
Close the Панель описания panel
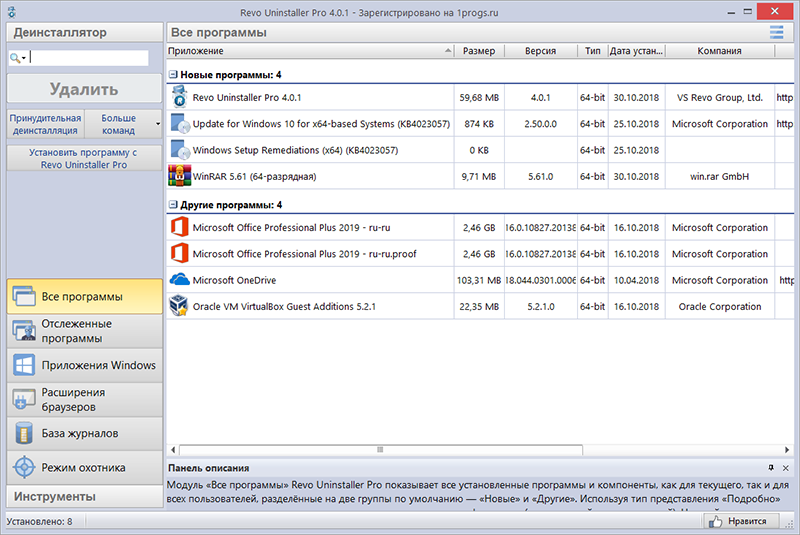(786, 468)
